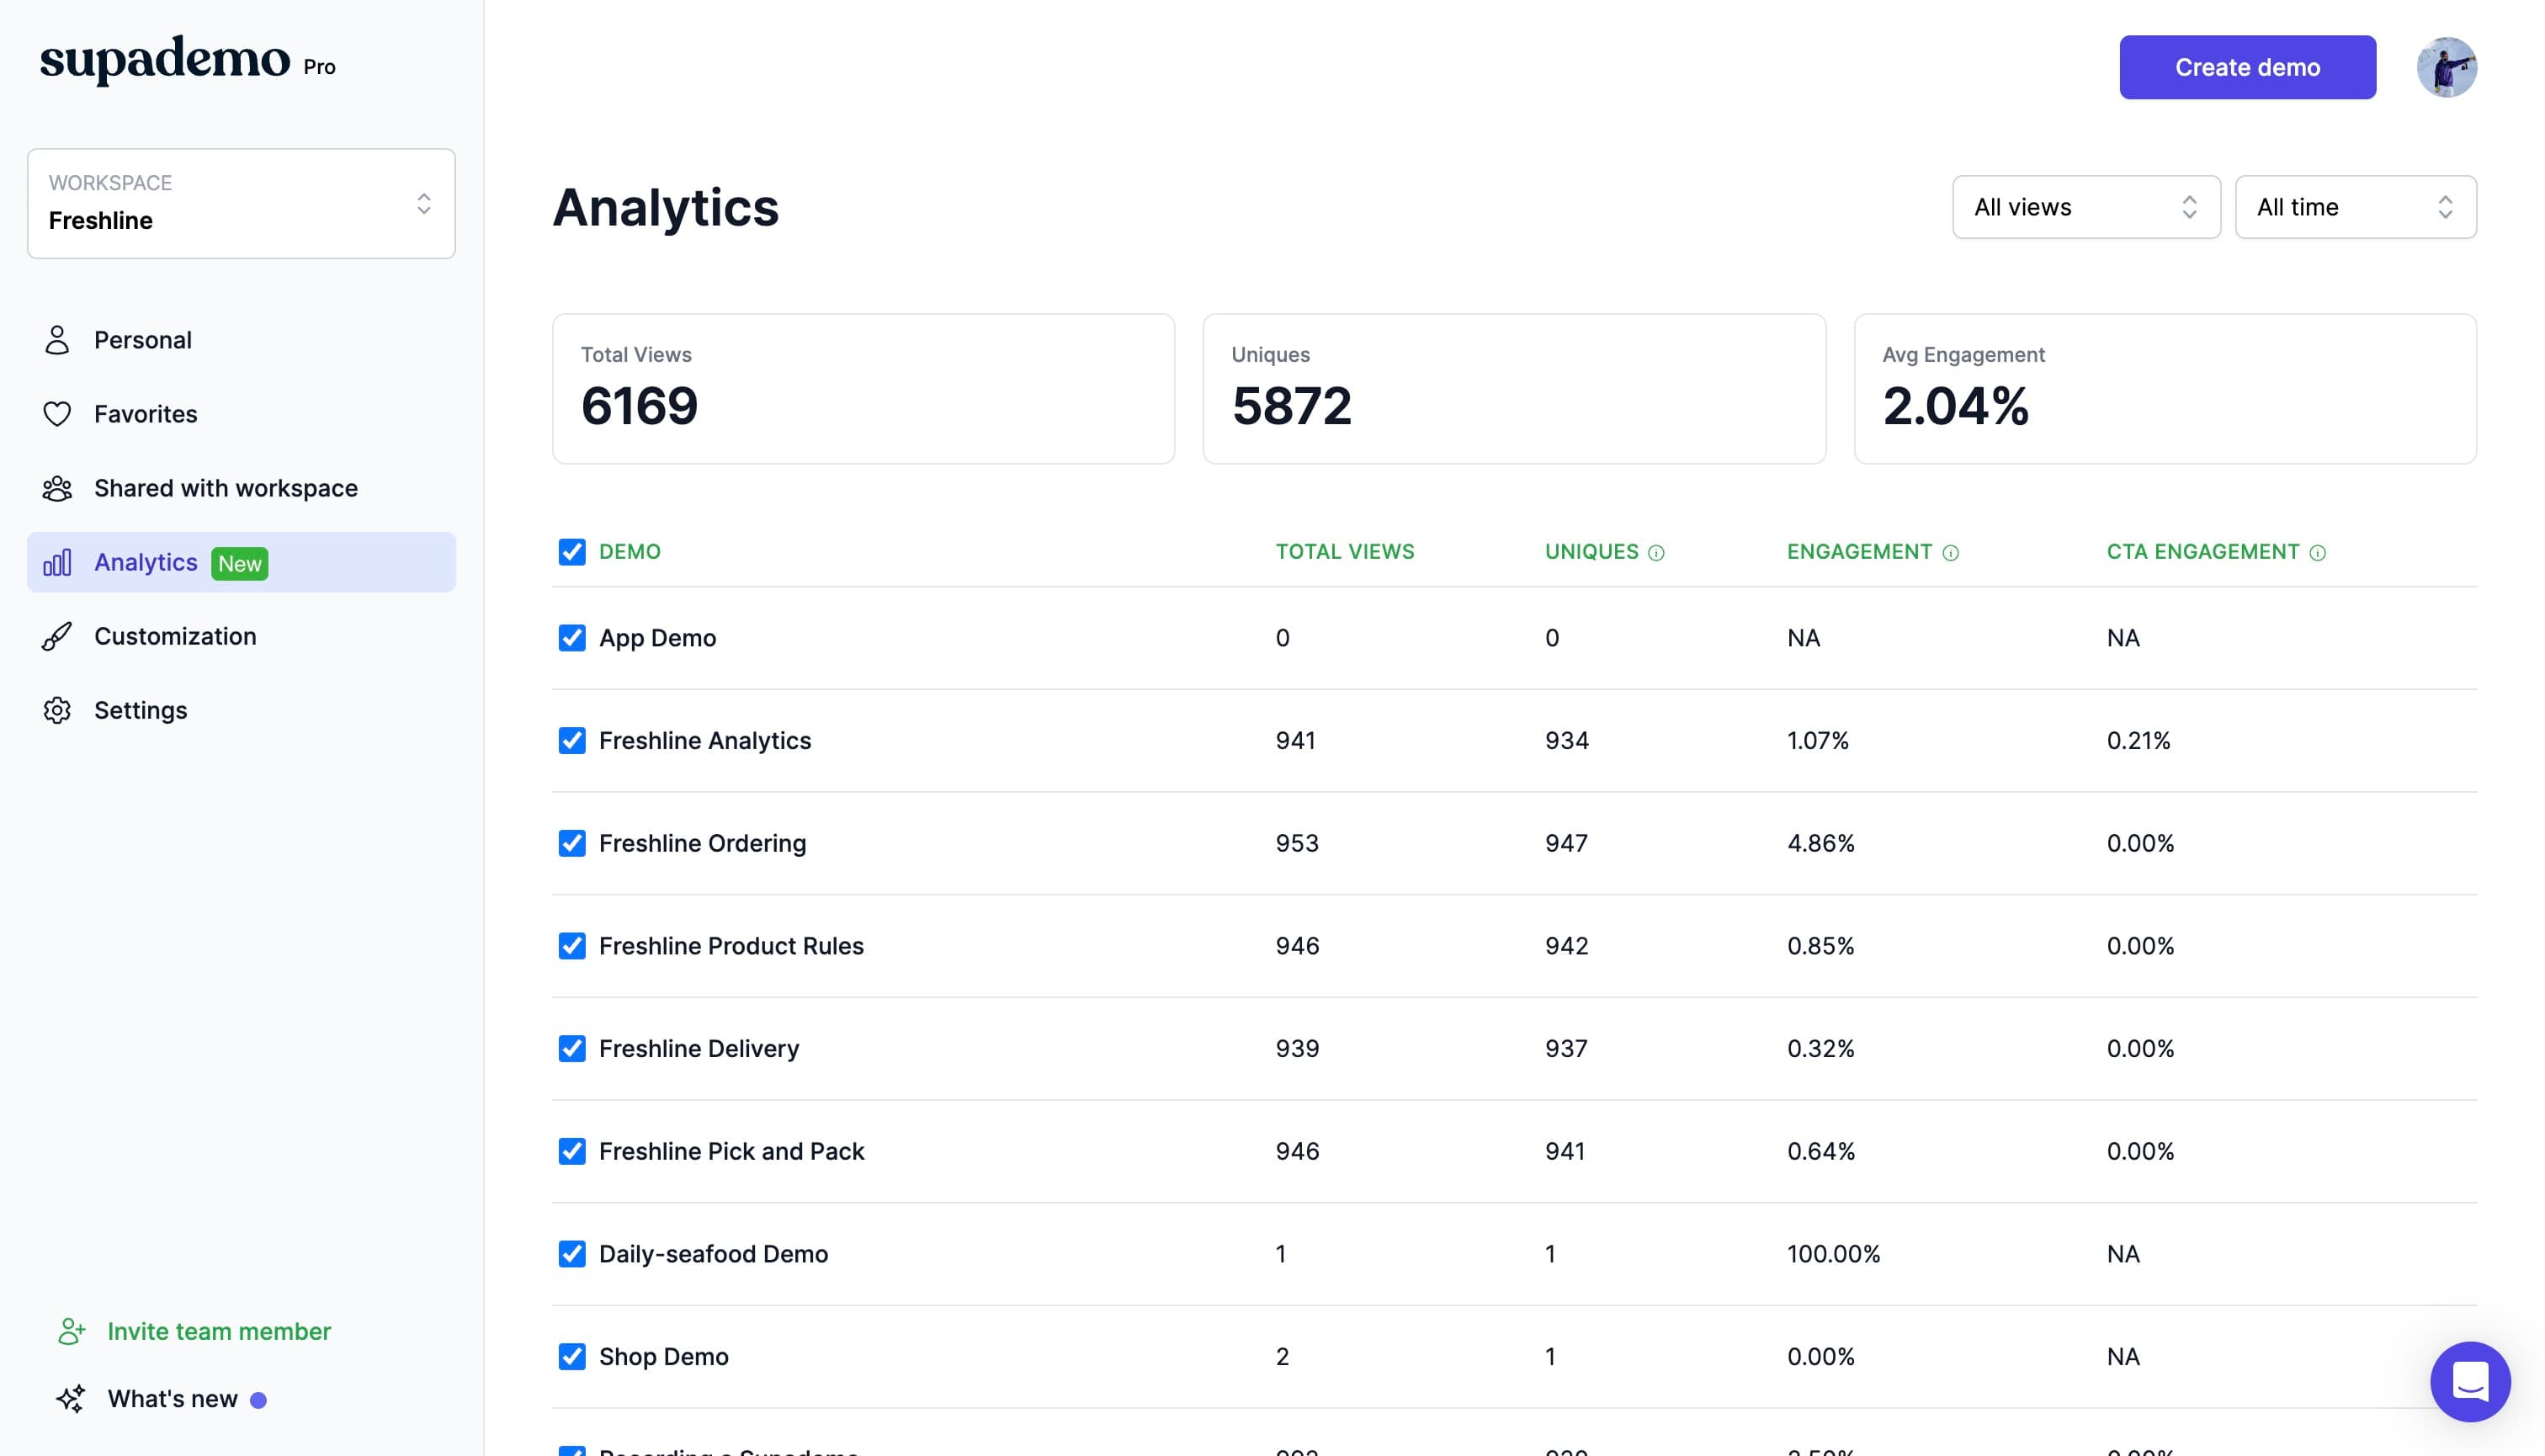Click the supademo logo
This screenshot has width=2545, height=1456.
point(165,60)
